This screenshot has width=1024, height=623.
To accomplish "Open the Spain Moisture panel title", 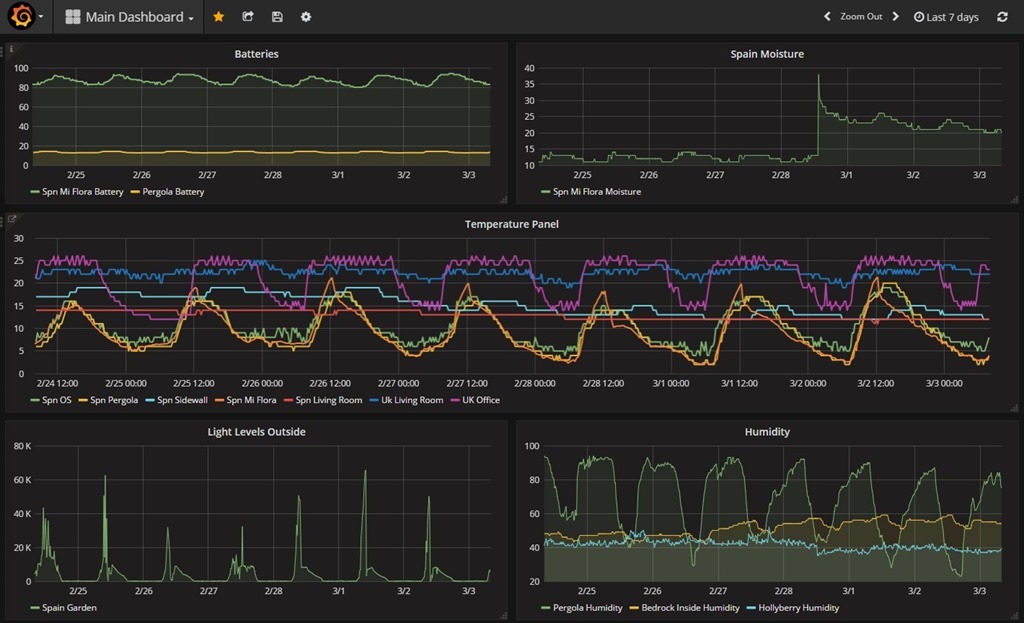I will [x=767, y=54].
